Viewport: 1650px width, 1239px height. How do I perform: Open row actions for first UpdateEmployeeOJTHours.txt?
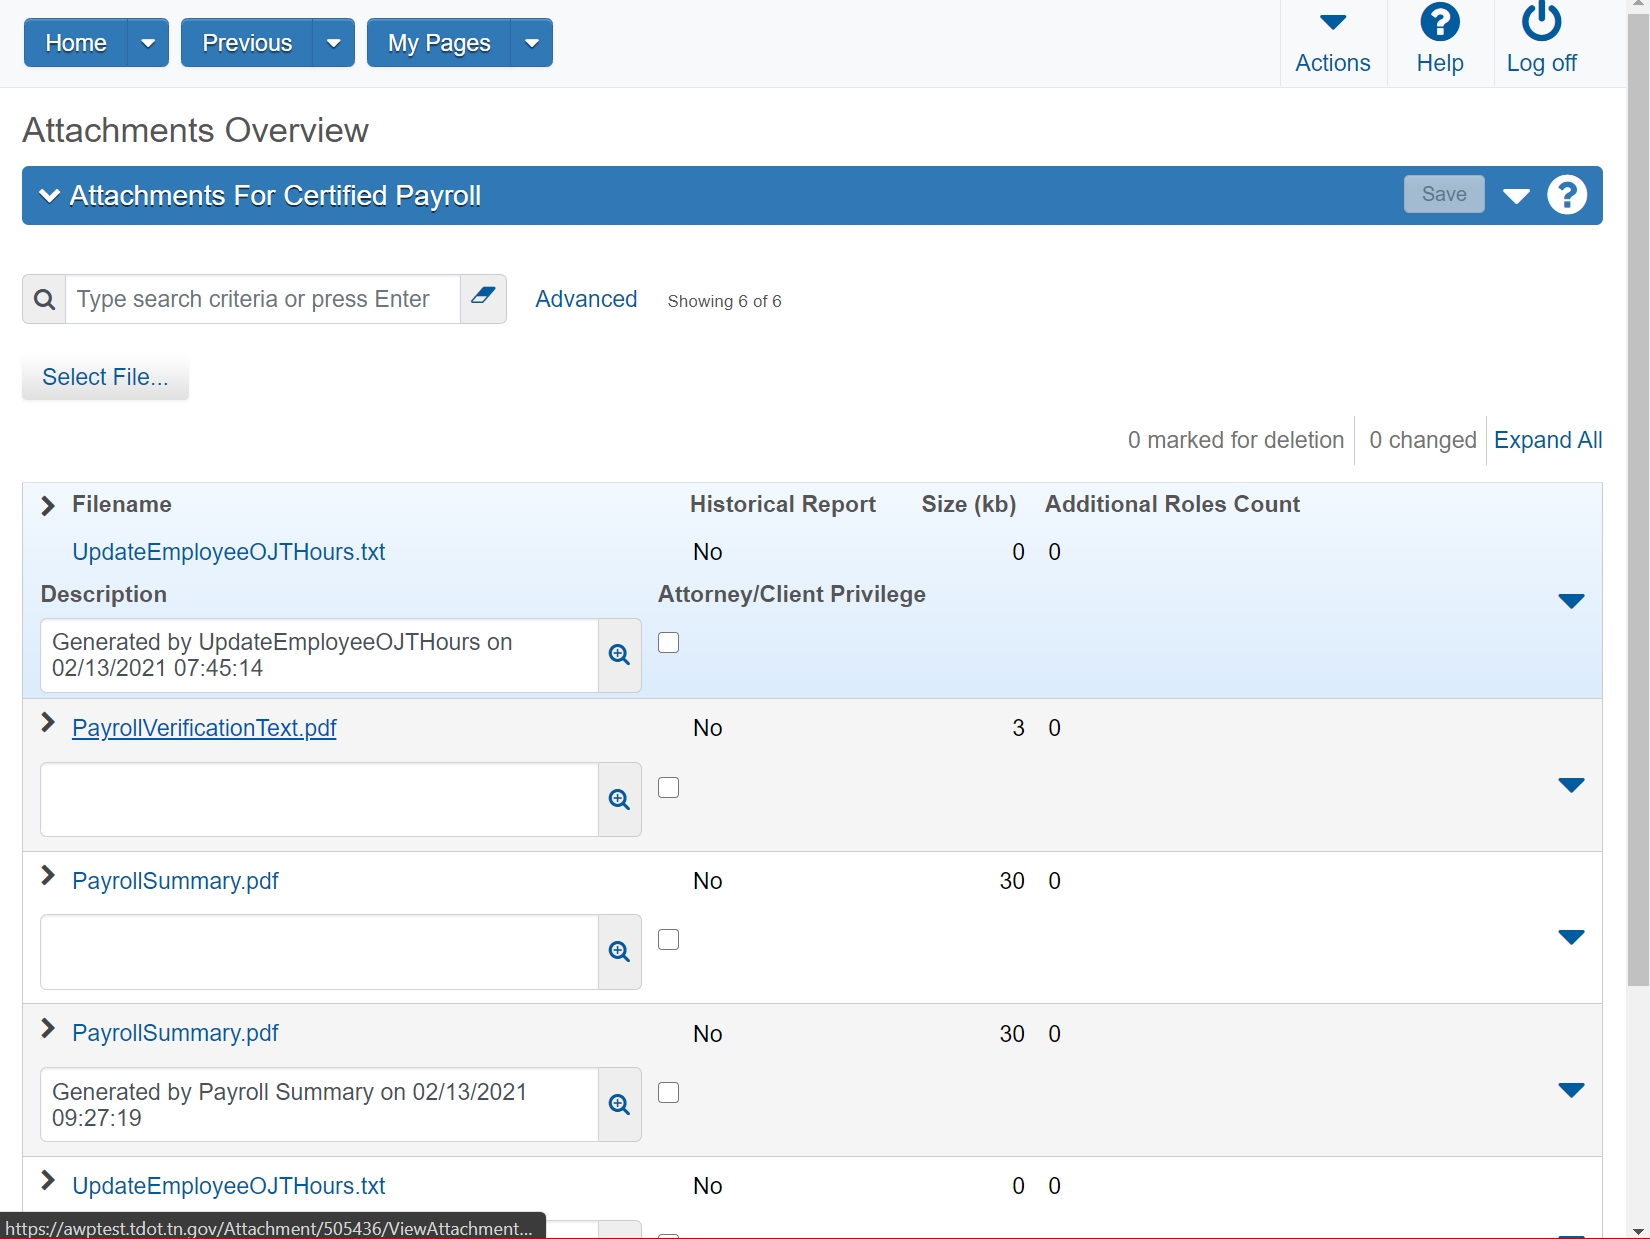click(x=1572, y=601)
